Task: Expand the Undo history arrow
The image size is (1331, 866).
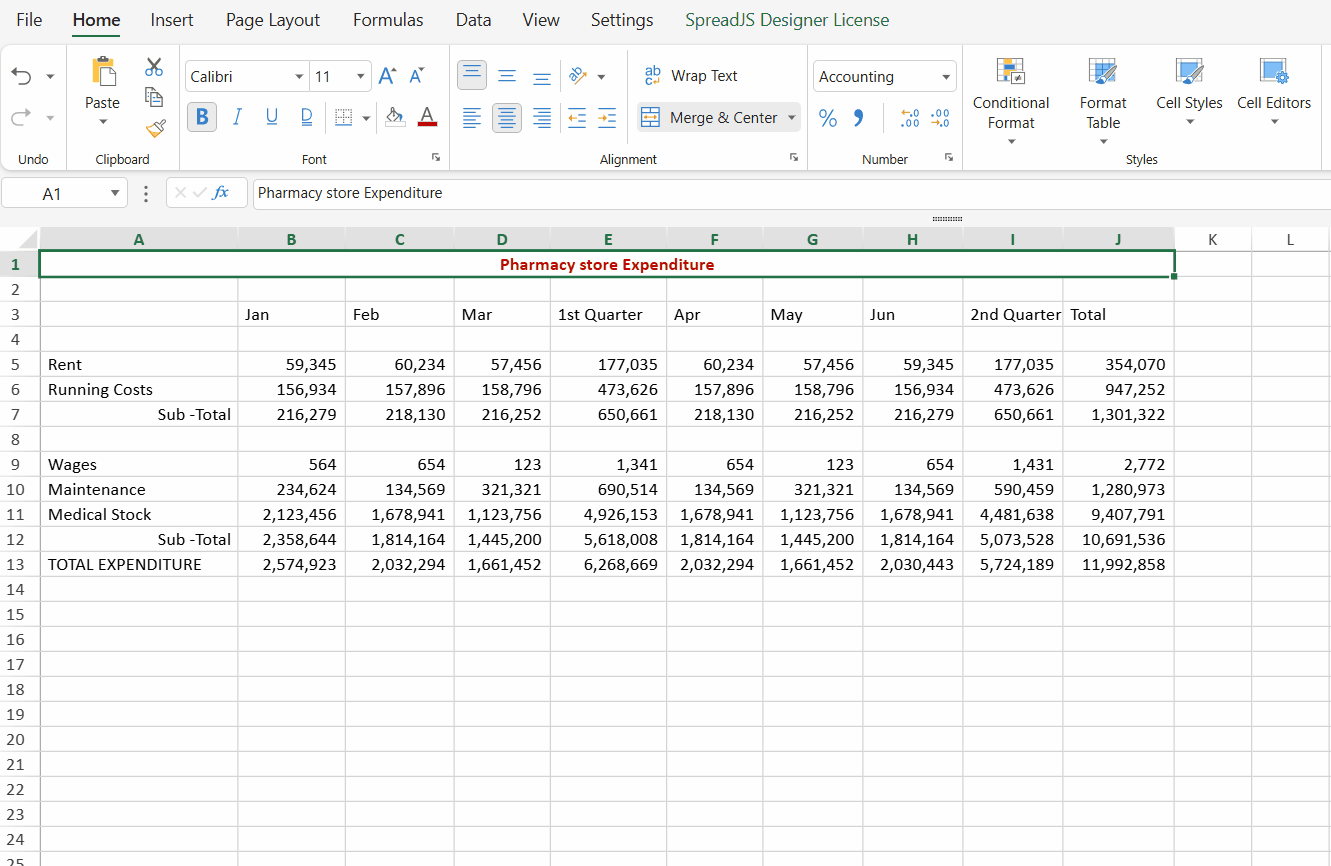Action: tap(50, 76)
